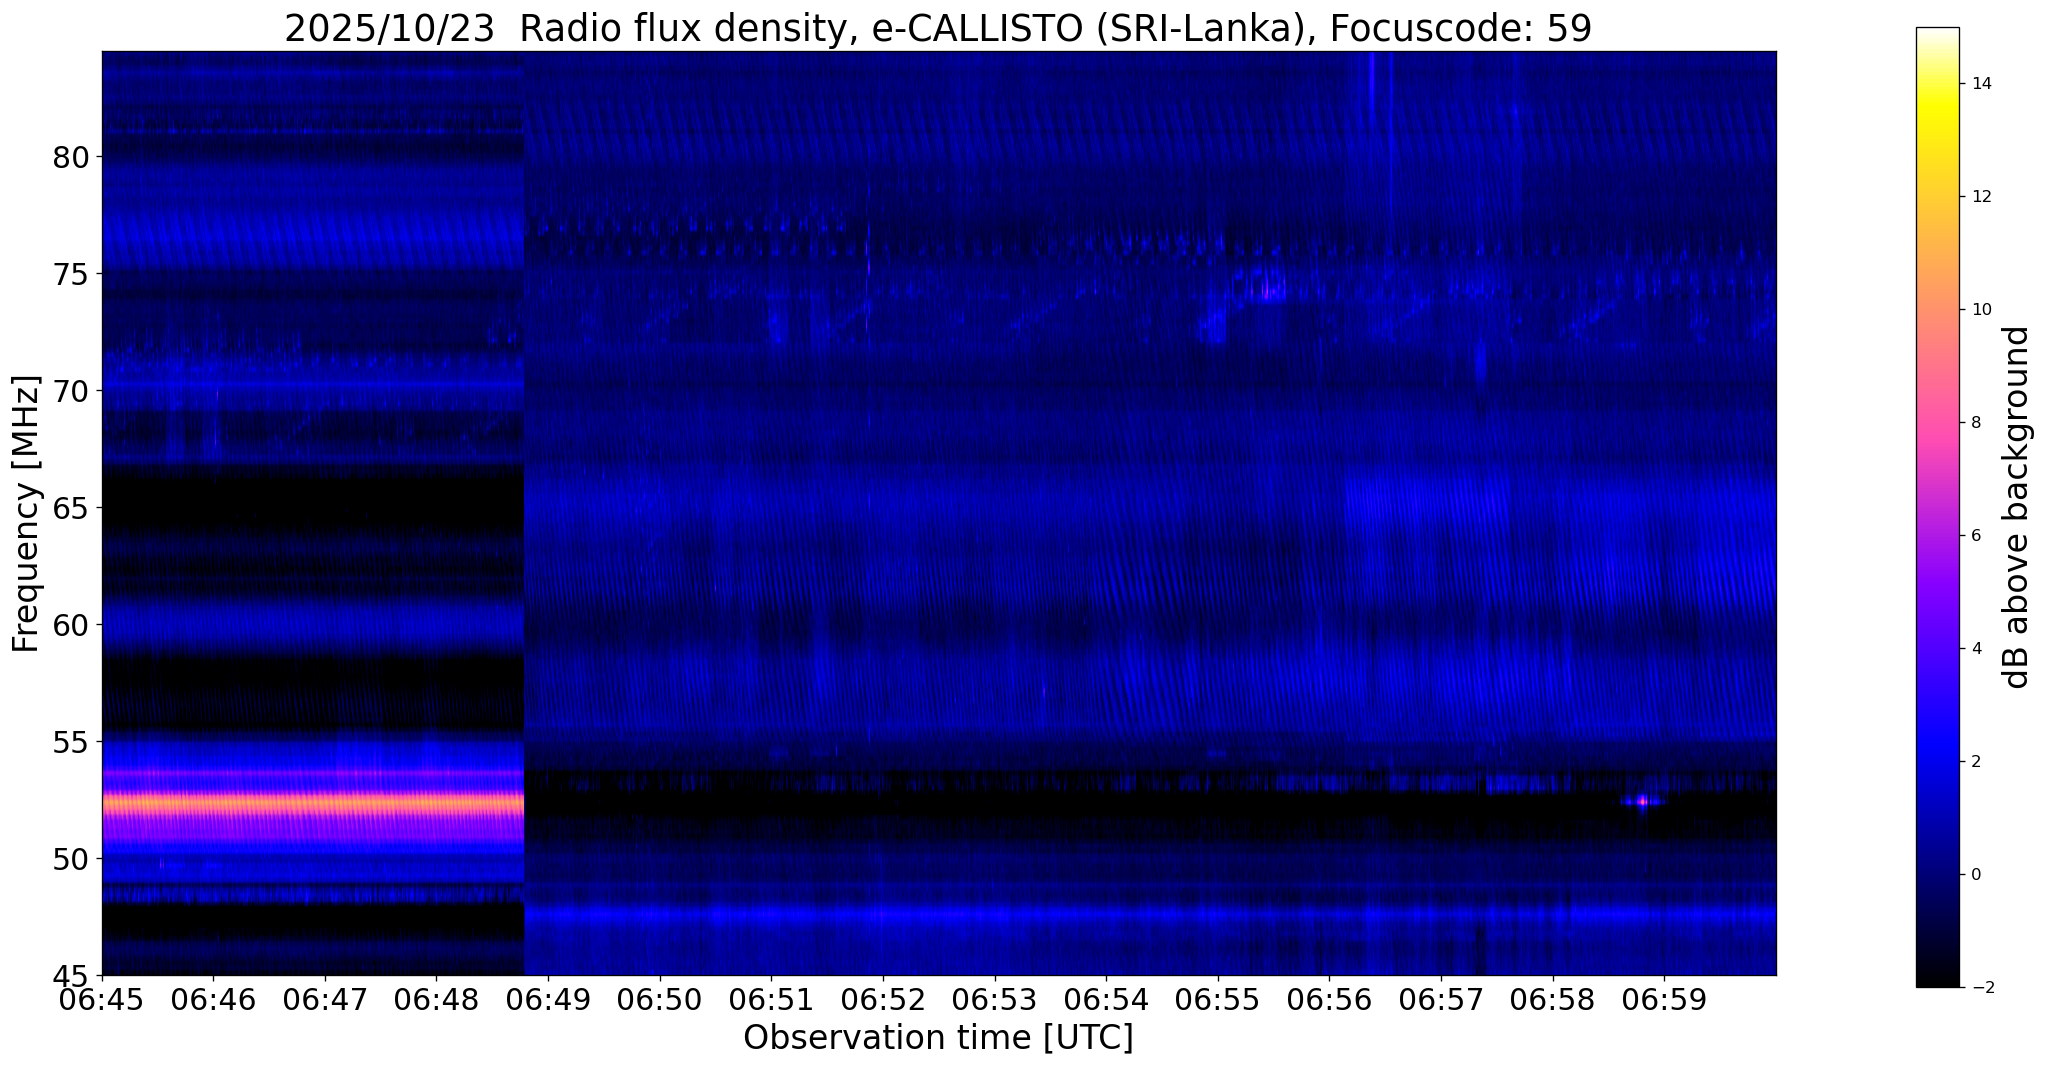Click the colorbar tick label 6

click(x=1975, y=536)
